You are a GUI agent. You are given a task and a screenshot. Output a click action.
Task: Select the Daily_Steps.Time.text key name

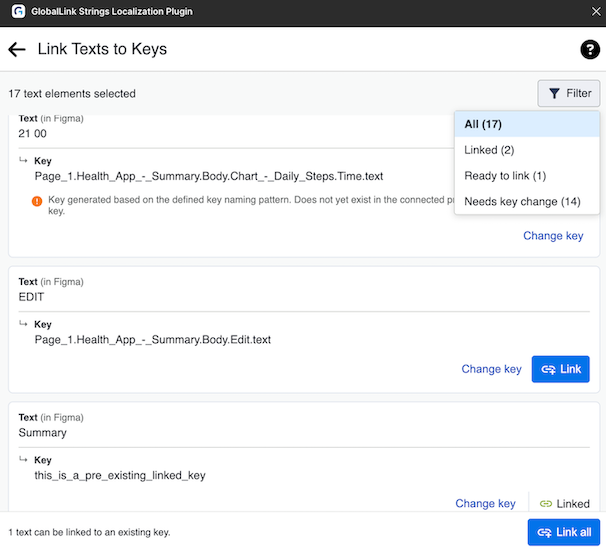pos(209,176)
